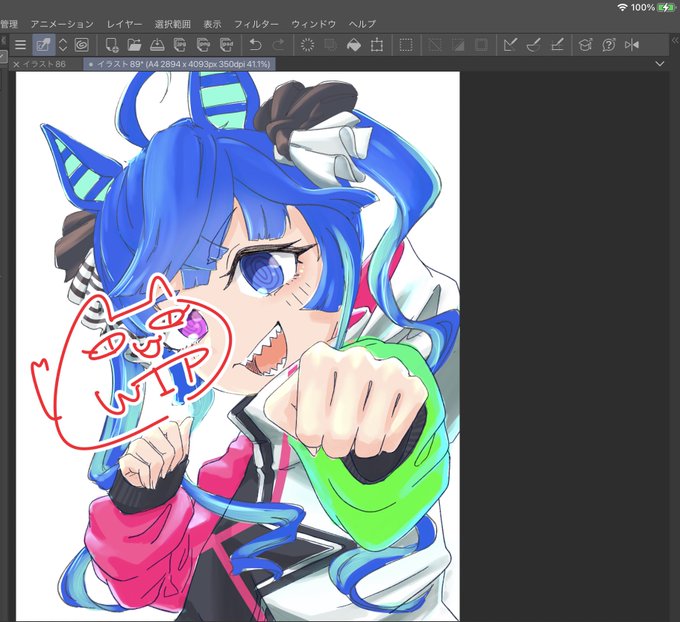The width and height of the screenshot is (680, 622).
Task: Click the Clip Studio spiral icon
Action: click(82, 45)
